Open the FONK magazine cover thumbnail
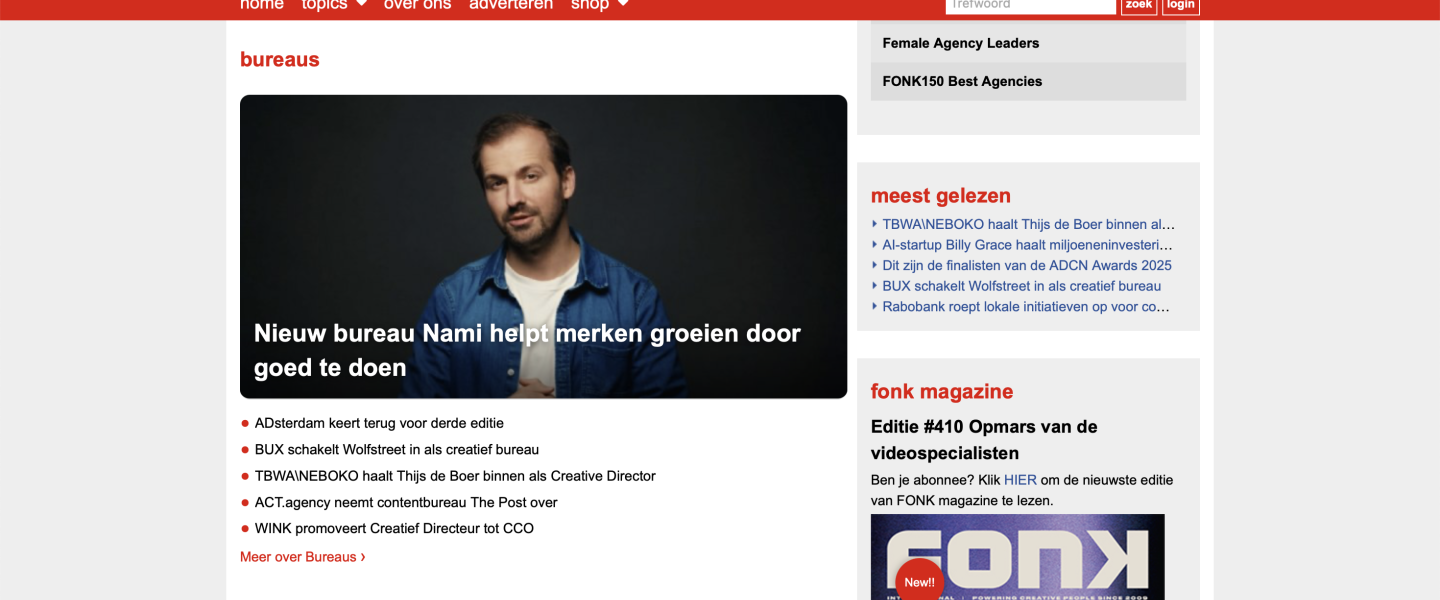 pos(1018,557)
